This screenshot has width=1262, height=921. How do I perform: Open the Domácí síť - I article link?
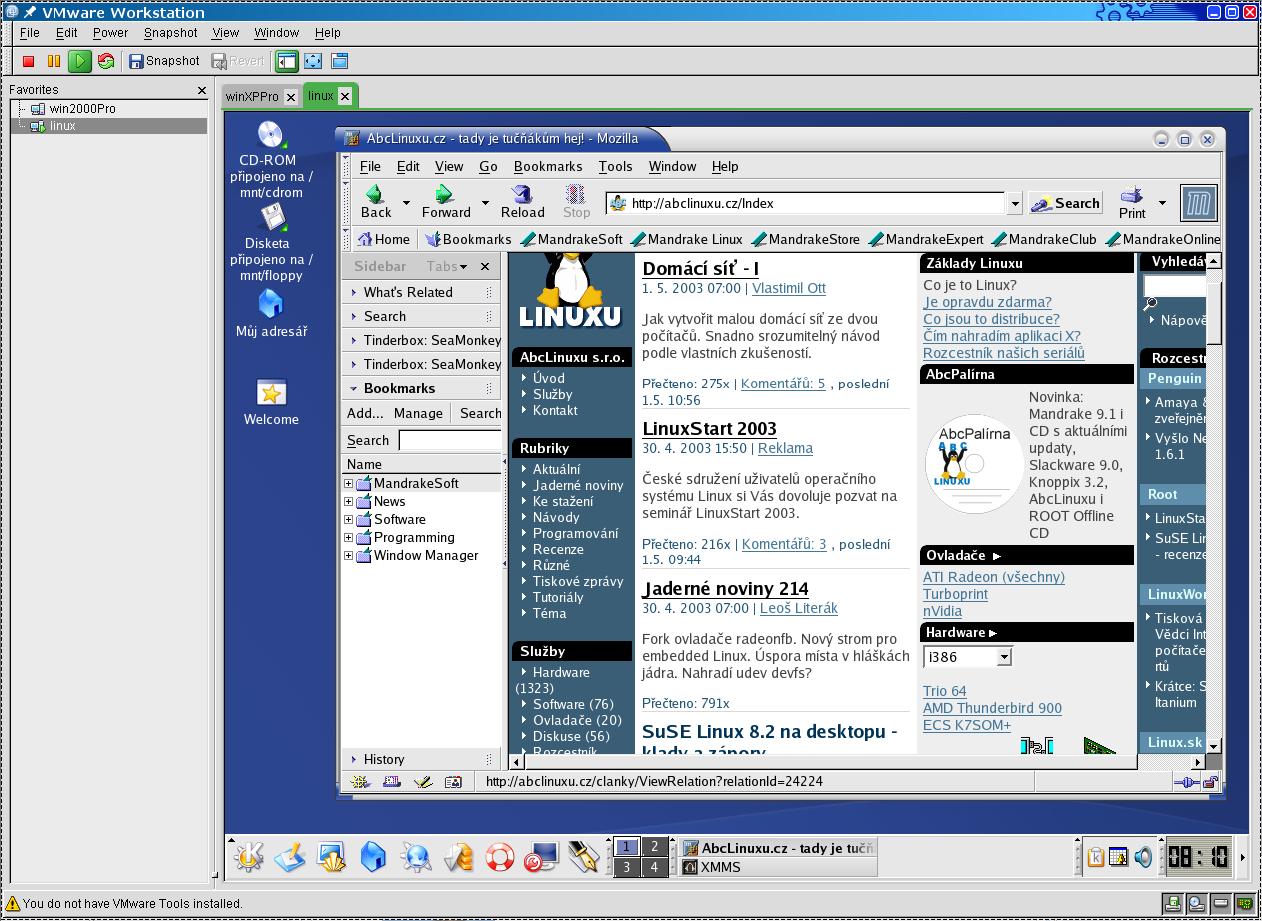click(700, 268)
